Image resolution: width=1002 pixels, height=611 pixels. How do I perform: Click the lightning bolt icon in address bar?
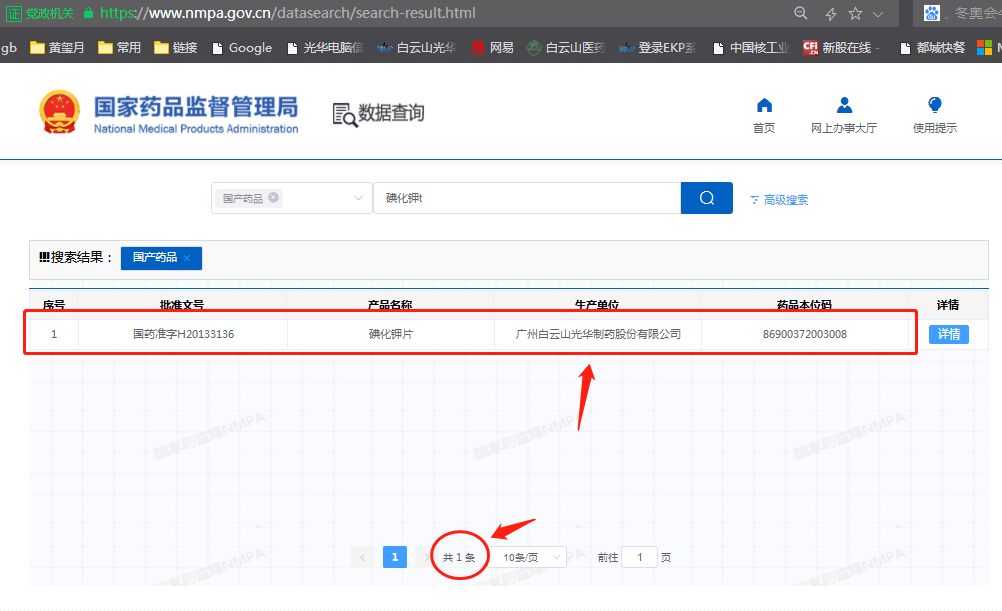point(830,14)
